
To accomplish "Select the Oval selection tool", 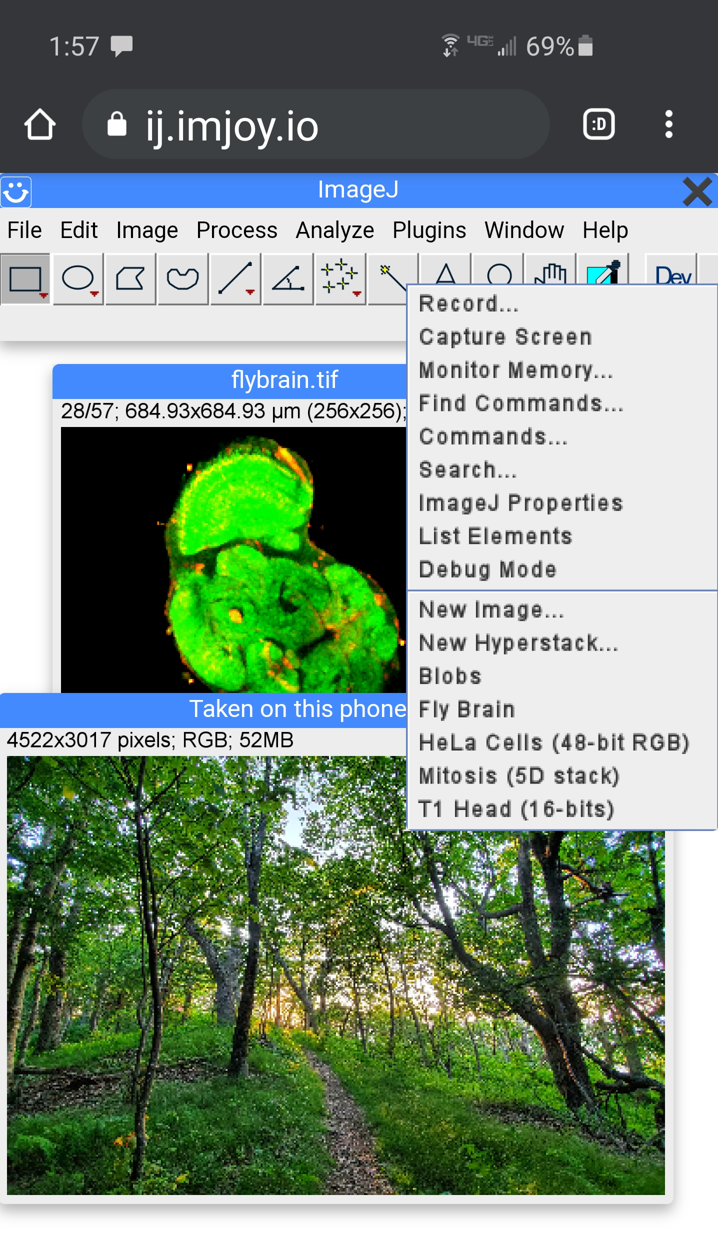I will [78, 279].
